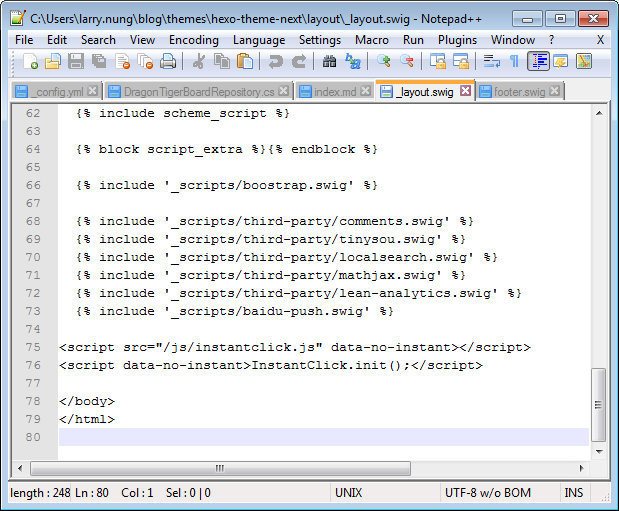Toggle synchronize vertical scrolling icon
Viewport: 619px width, 511px height.
[437, 62]
